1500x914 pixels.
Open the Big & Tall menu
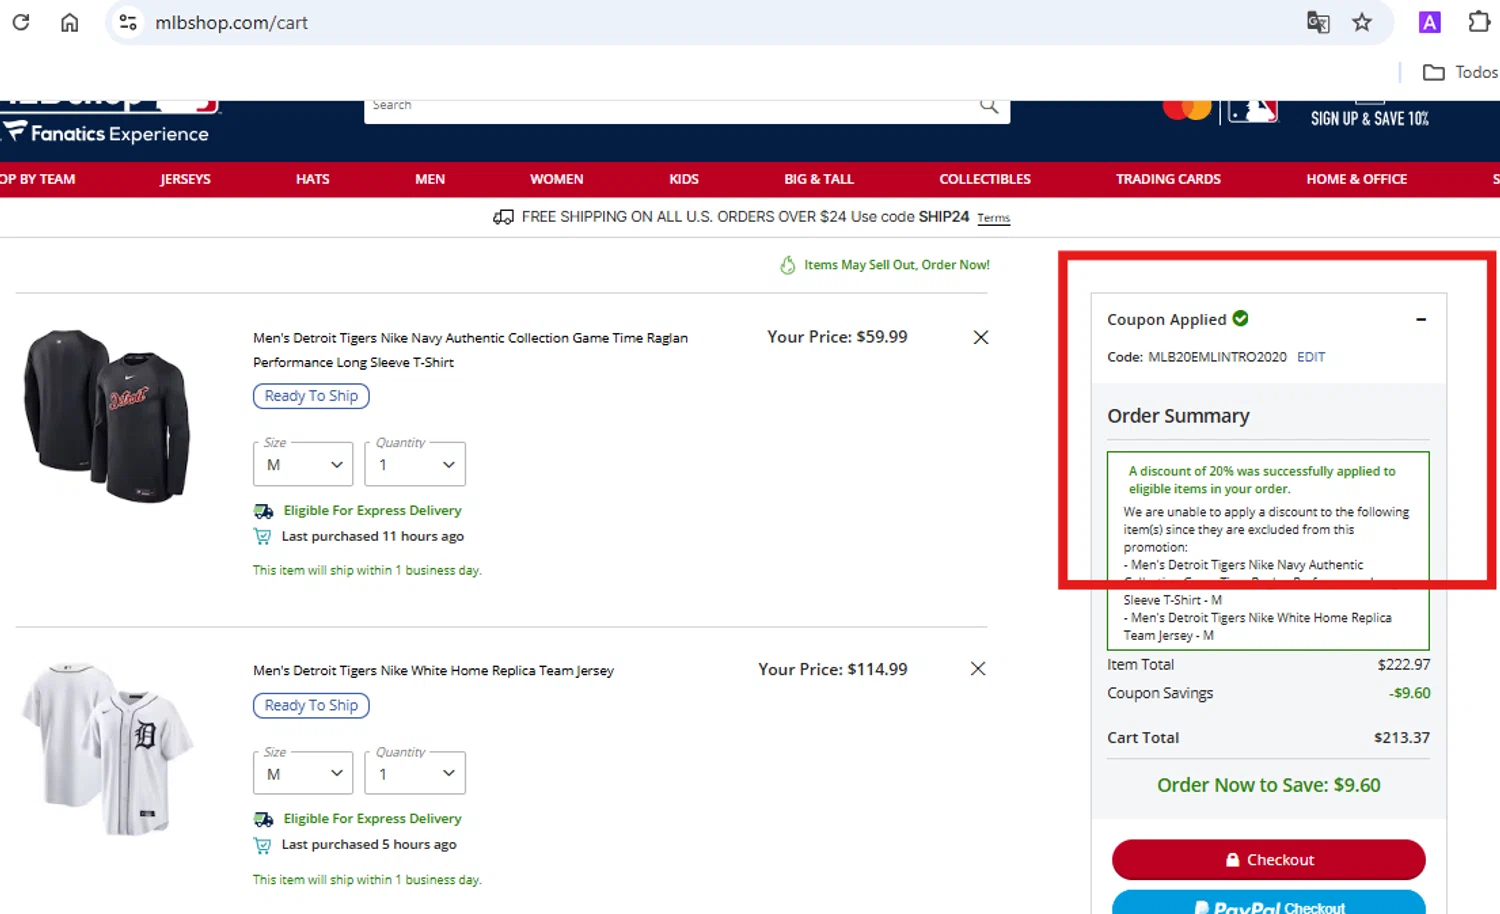(x=819, y=179)
